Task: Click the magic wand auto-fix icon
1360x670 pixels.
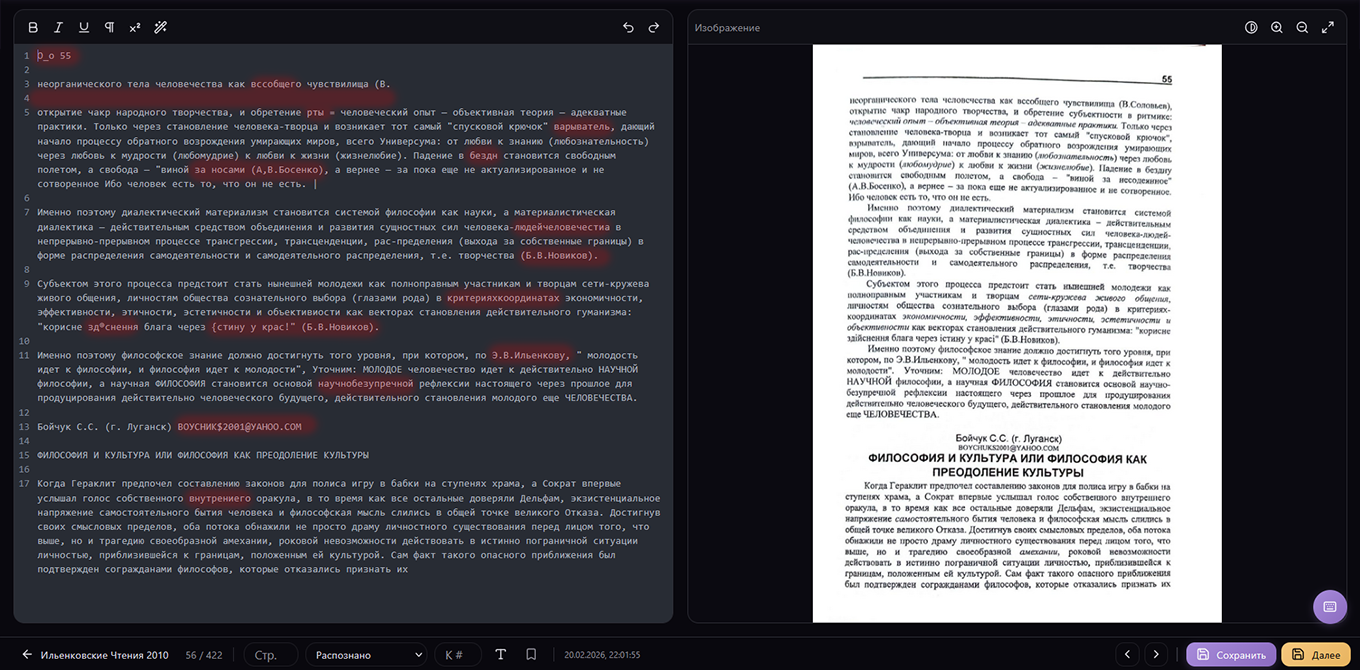Action: (160, 28)
